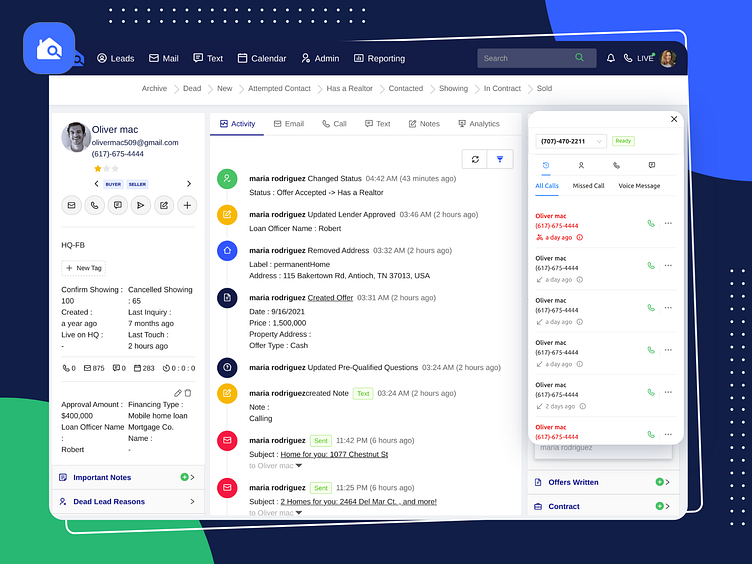Open the activity filter funnel icon
This screenshot has height=564, width=752.
point(500,159)
